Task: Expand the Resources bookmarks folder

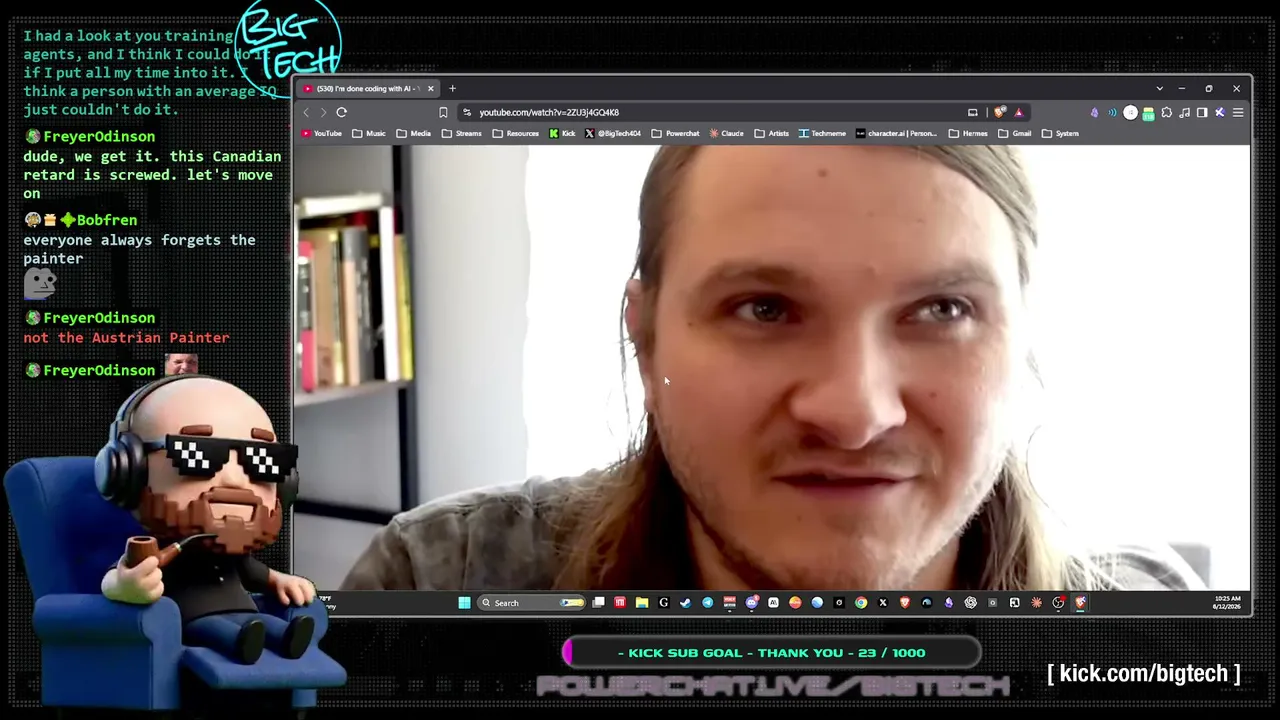Action: (516, 133)
